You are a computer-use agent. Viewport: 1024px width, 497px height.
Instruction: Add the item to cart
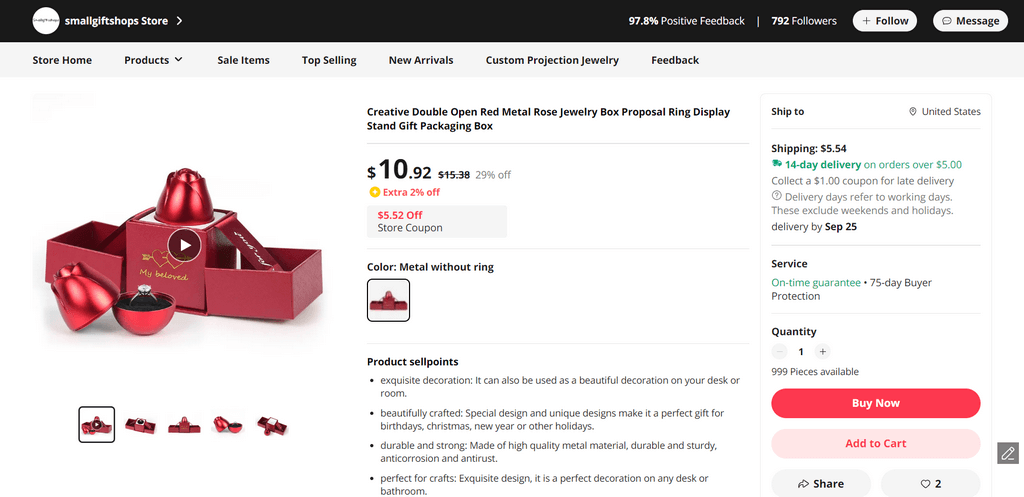tap(875, 444)
